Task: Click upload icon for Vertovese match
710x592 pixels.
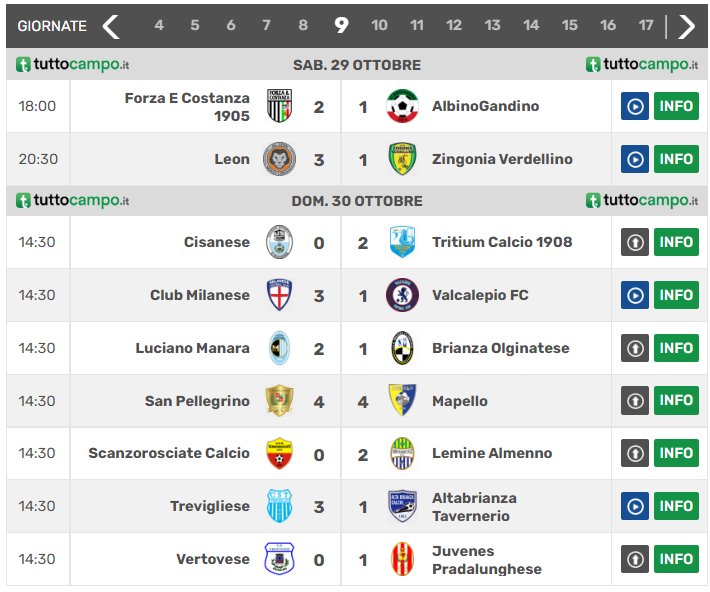Action: click(x=635, y=559)
